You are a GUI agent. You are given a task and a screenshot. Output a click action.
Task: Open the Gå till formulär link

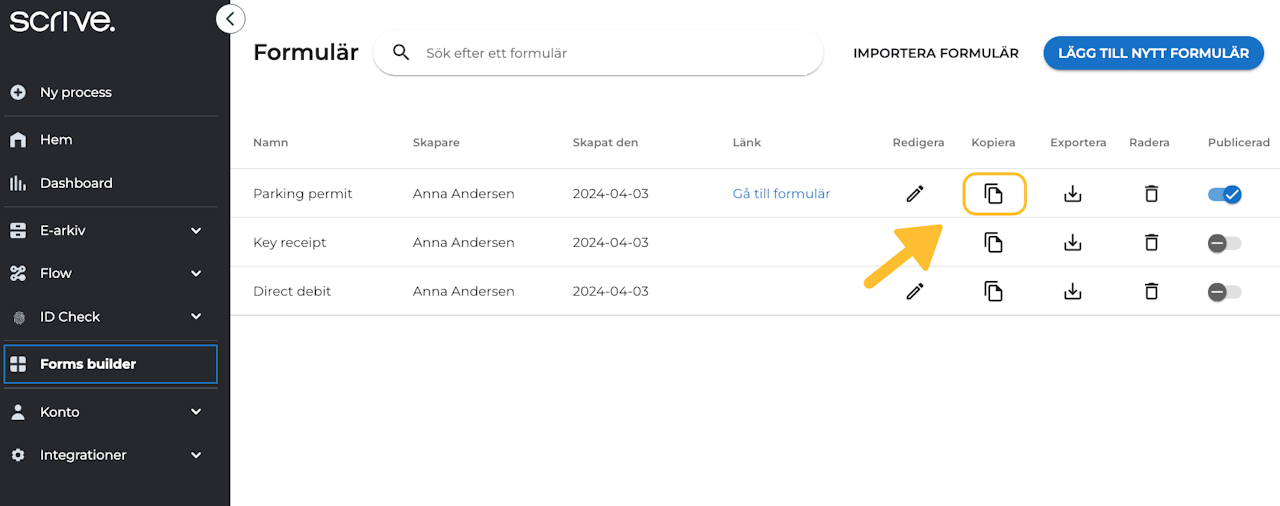click(781, 194)
